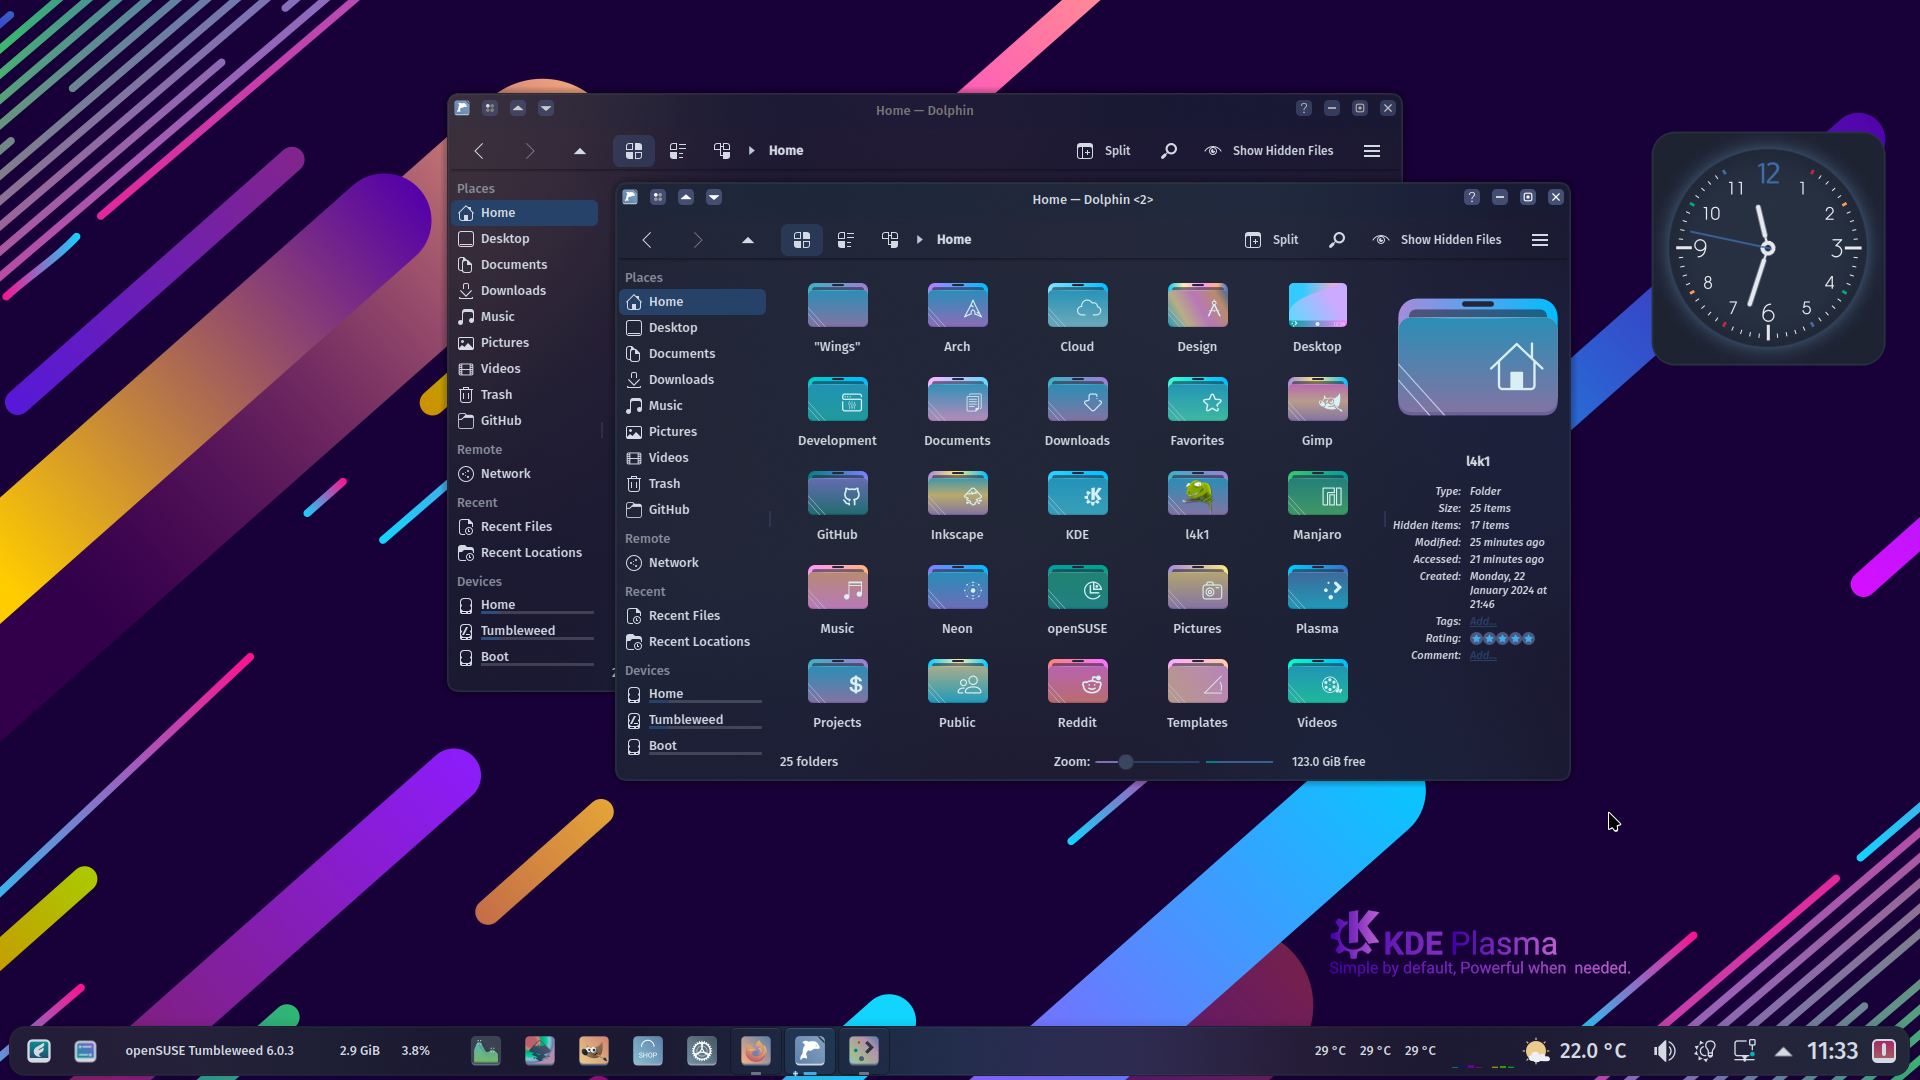Open Tumbleweed device in Dolphin <2> sidebar

pos(693,721)
